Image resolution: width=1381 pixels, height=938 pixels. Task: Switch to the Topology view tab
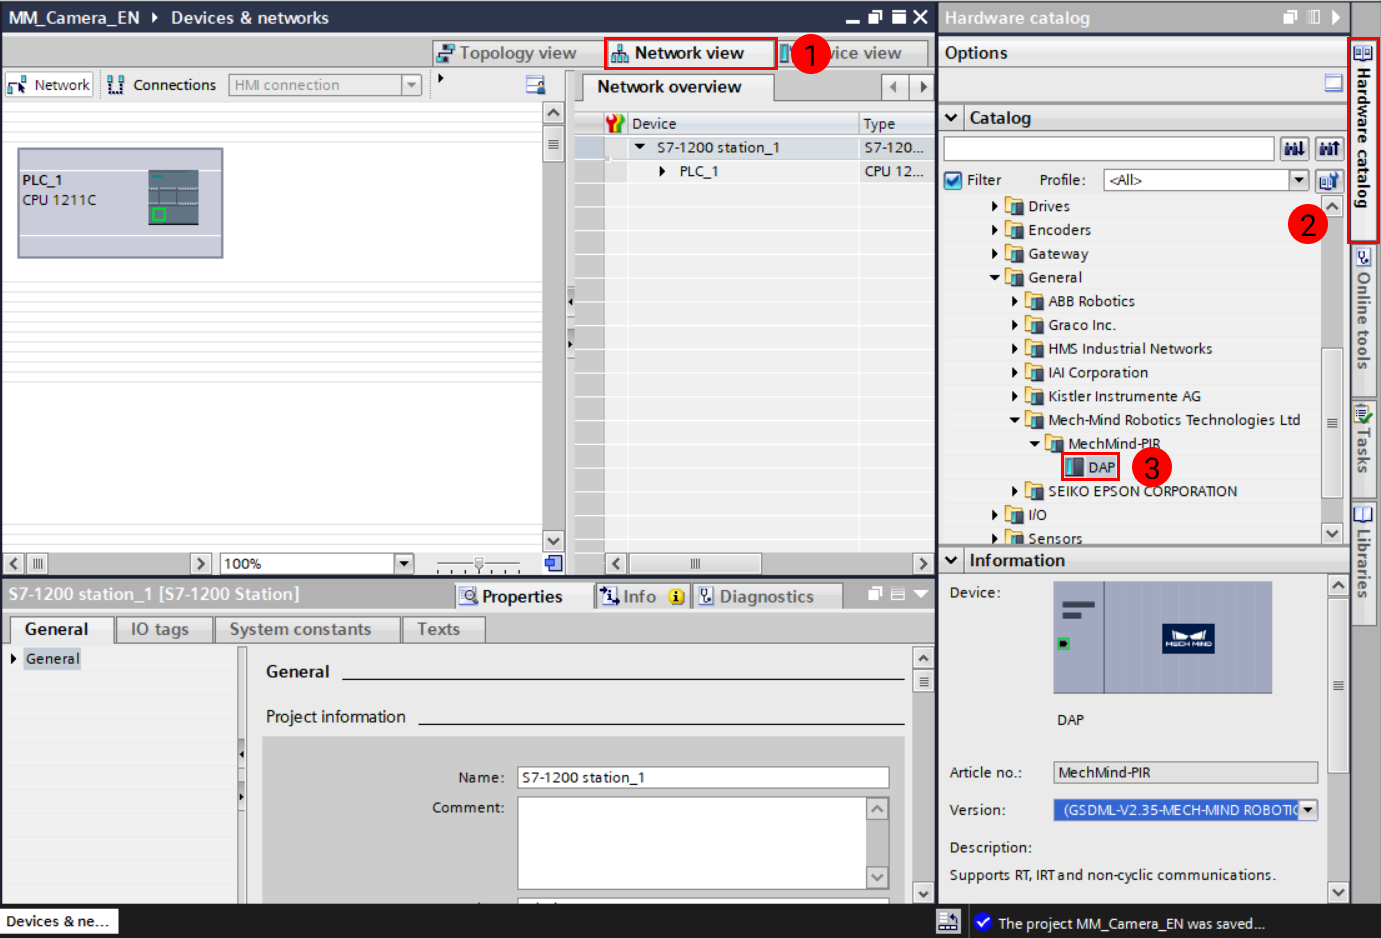point(510,52)
